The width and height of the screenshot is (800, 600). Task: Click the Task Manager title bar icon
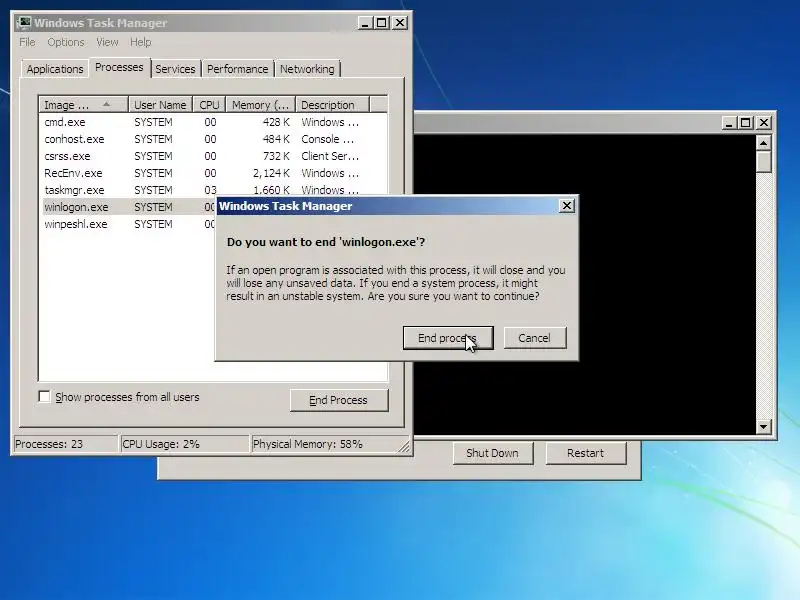pos(23,22)
